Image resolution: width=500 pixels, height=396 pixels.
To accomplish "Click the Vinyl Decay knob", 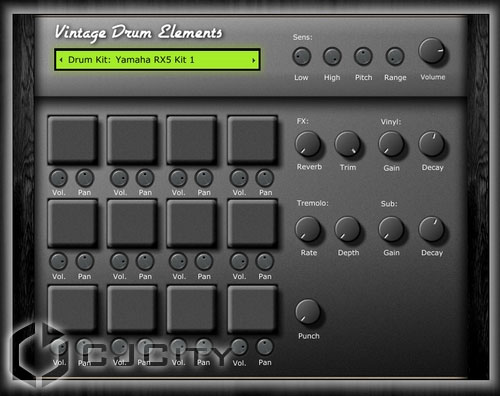I will (431, 144).
